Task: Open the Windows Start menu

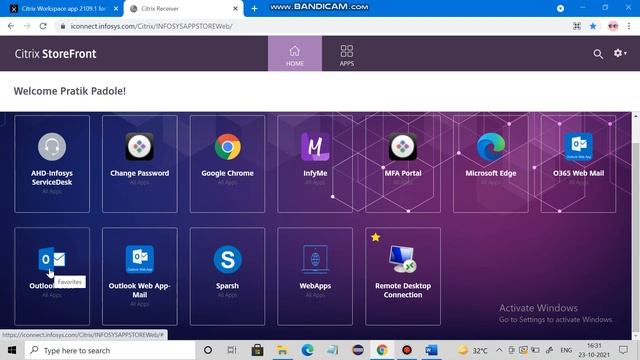Action: pos(12,350)
